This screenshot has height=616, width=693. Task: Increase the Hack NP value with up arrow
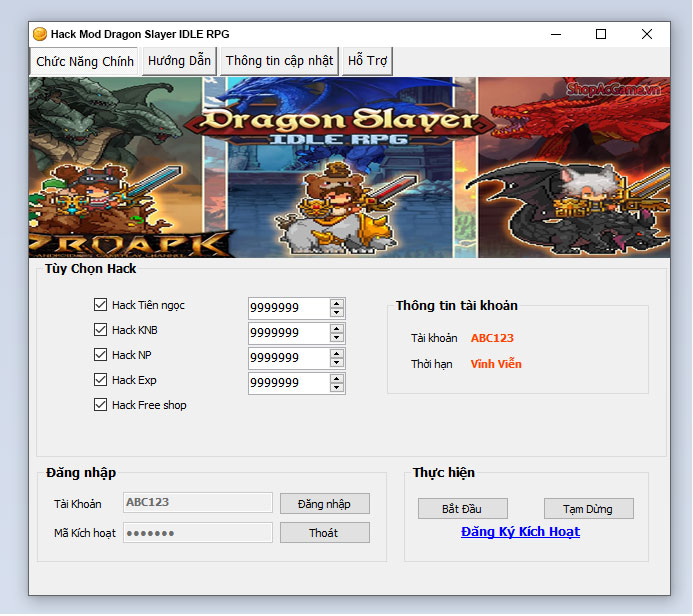coord(337,354)
